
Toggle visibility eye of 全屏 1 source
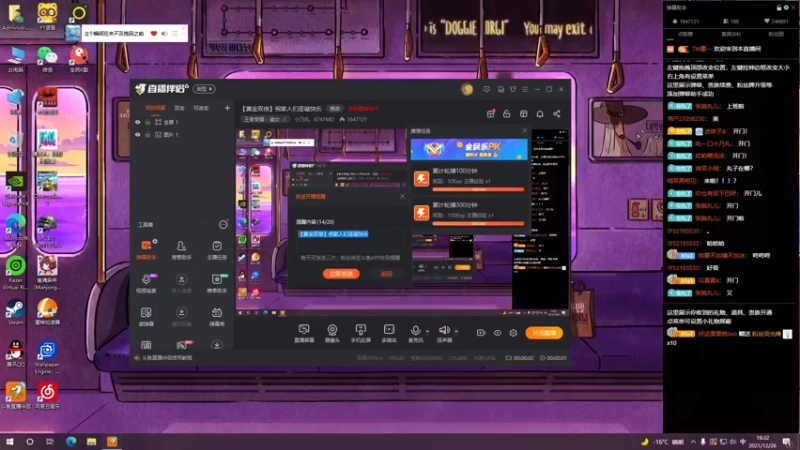tap(138, 122)
